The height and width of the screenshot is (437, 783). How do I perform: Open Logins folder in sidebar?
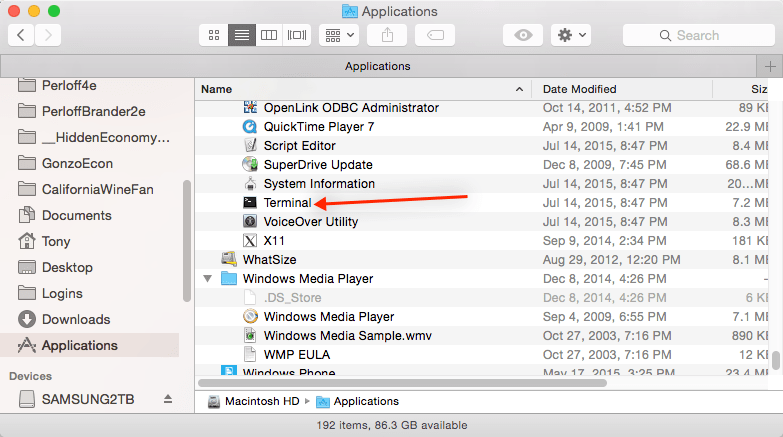coord(62,293)
